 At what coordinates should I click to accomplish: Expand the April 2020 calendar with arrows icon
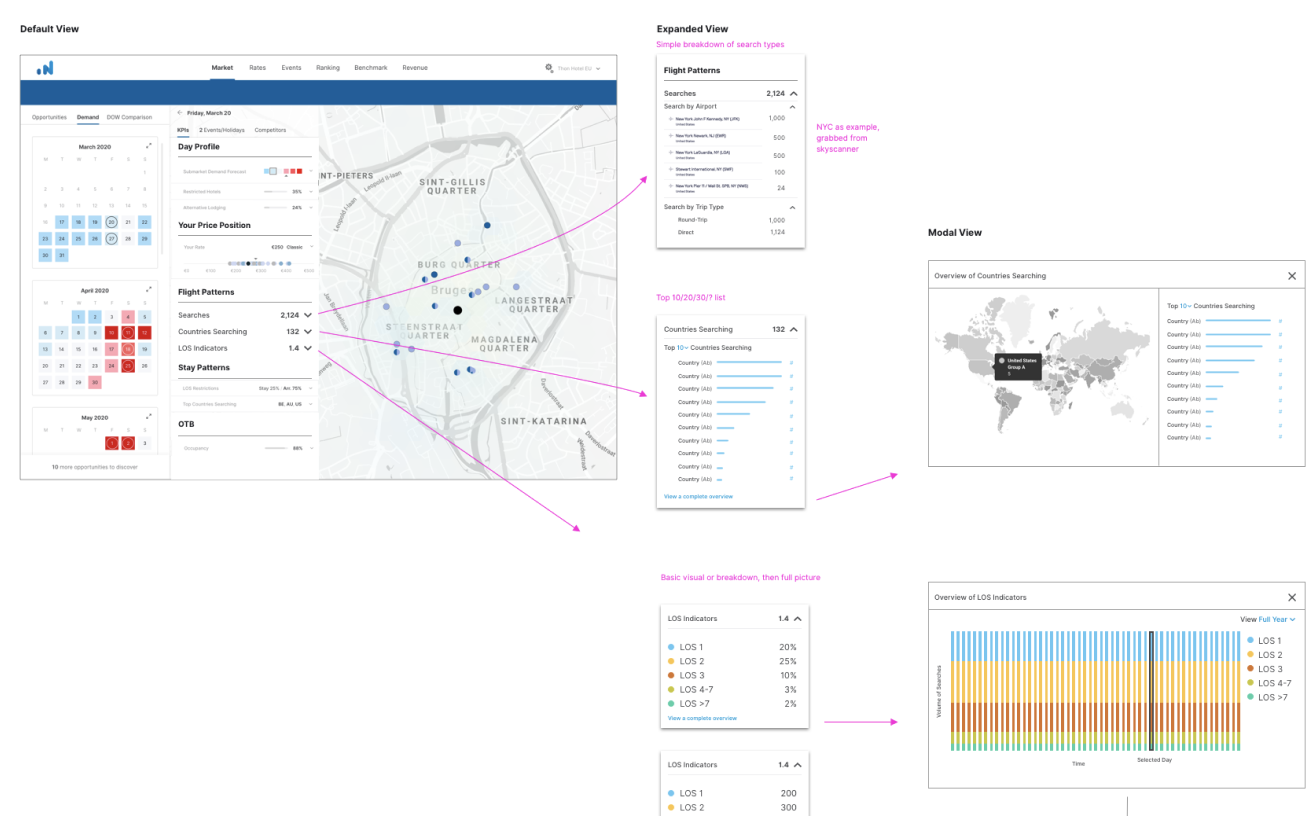point(149,290)
